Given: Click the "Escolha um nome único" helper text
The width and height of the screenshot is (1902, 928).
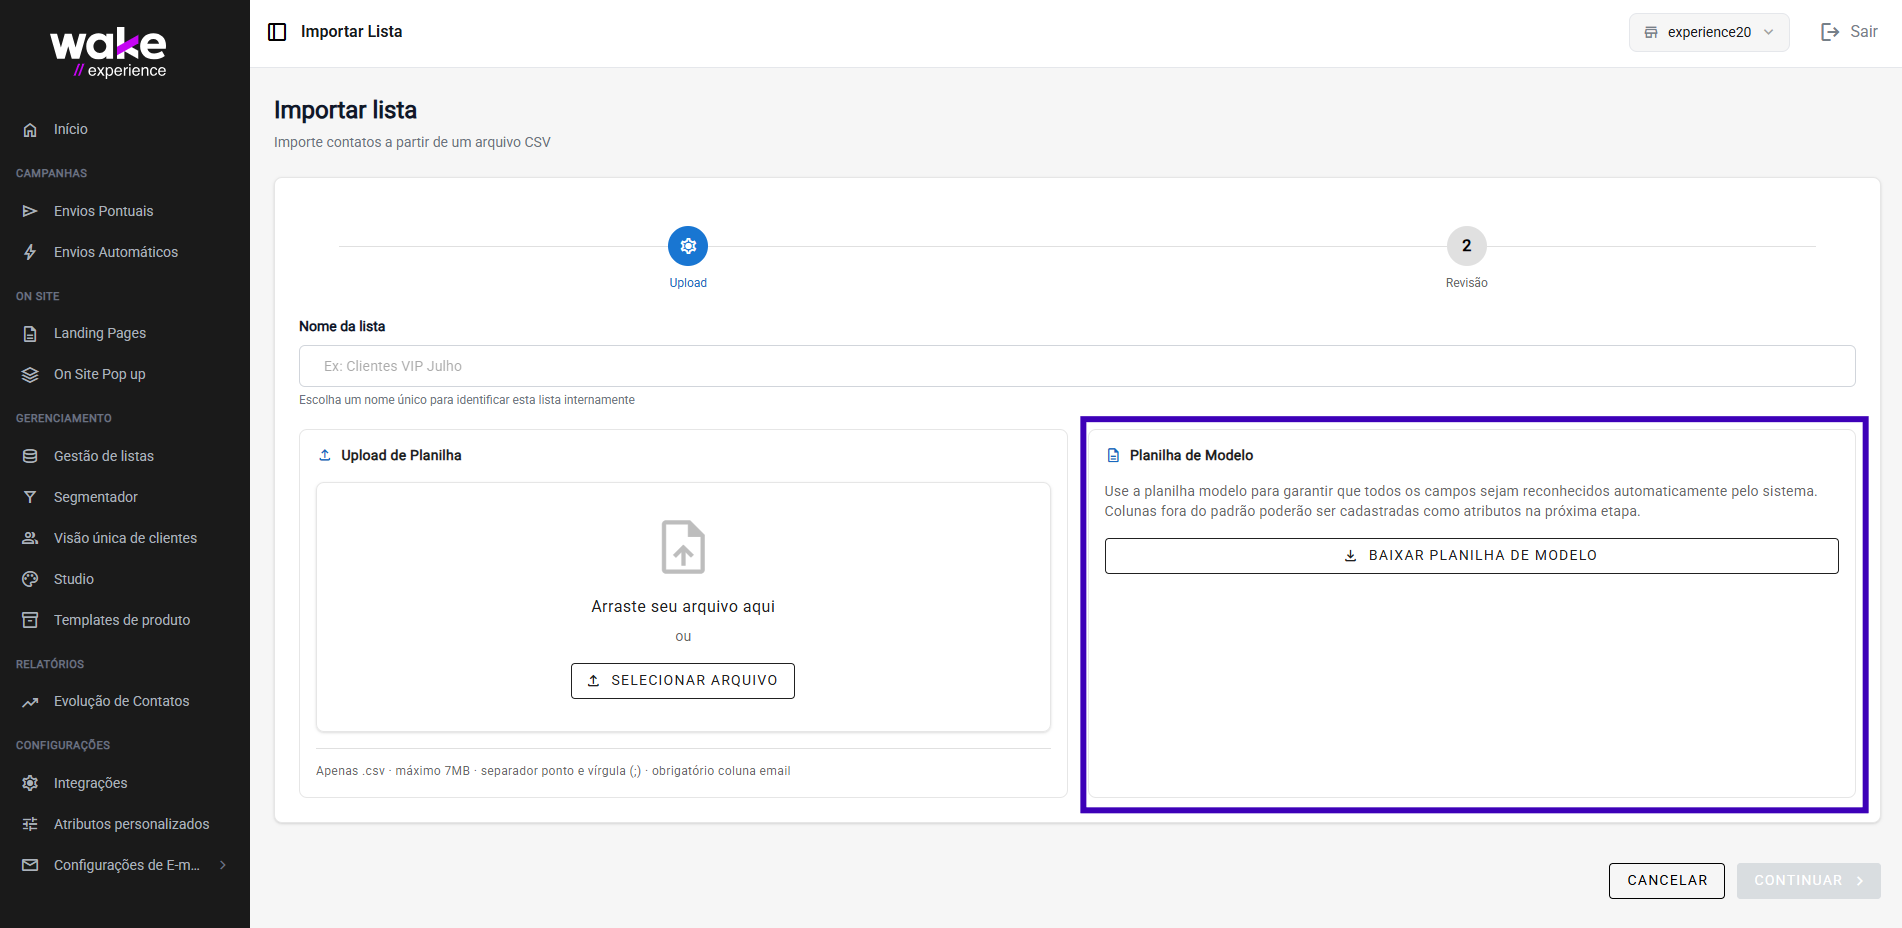Looking at the screenshot, I should click(467, 400).
